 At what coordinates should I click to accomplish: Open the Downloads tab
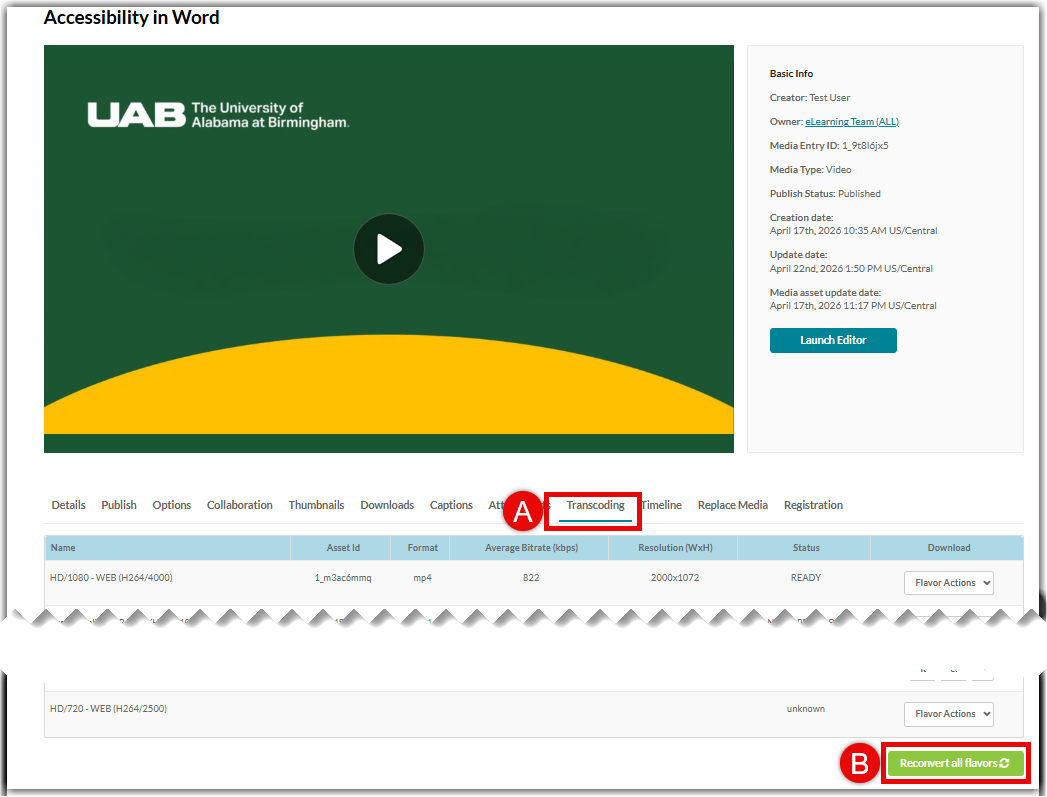[x=387, y=505]
